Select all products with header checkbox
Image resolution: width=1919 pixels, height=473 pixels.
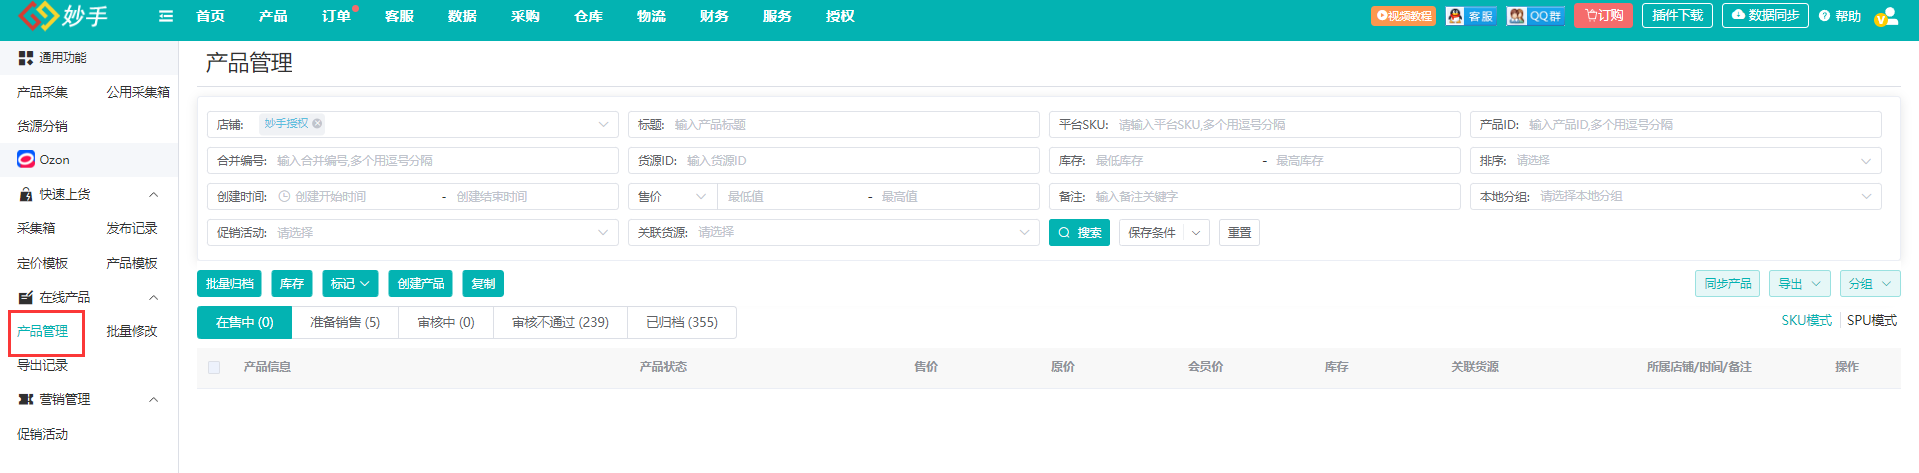214,367
